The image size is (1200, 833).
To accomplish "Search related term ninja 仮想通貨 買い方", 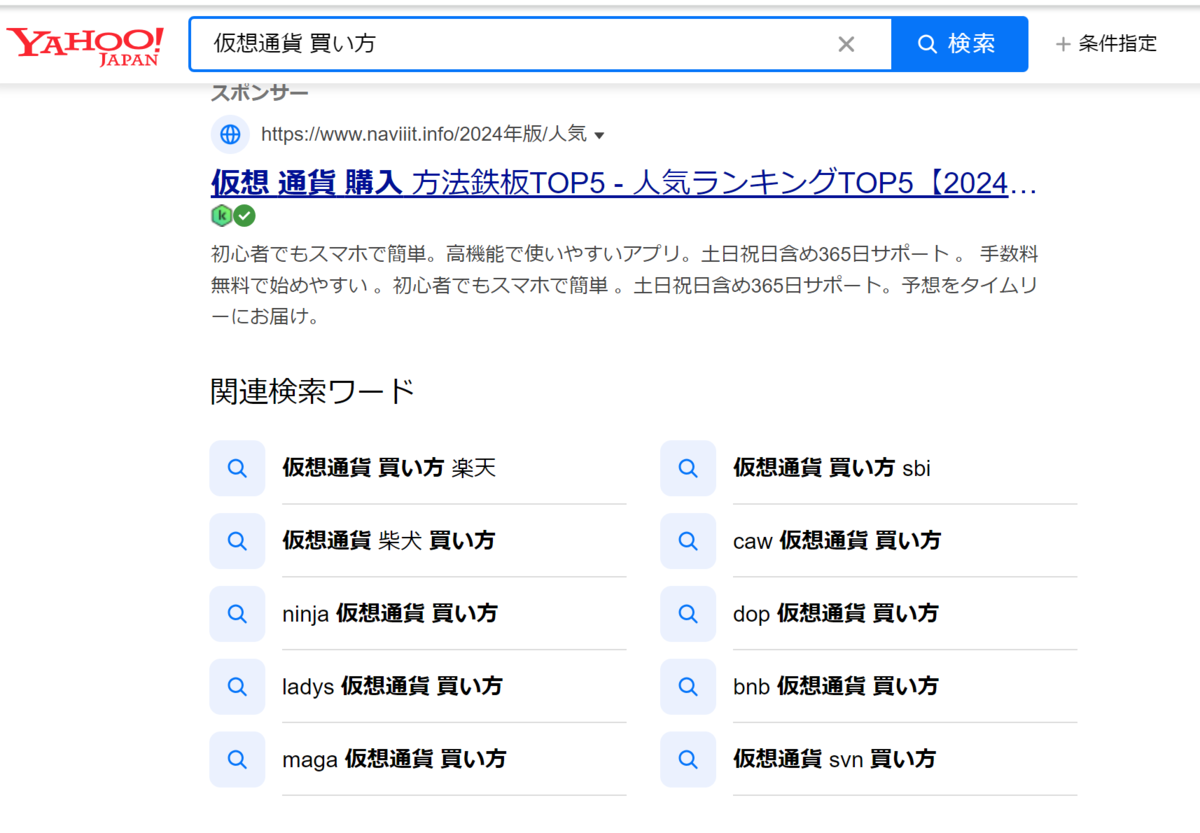I will (390, 614).
